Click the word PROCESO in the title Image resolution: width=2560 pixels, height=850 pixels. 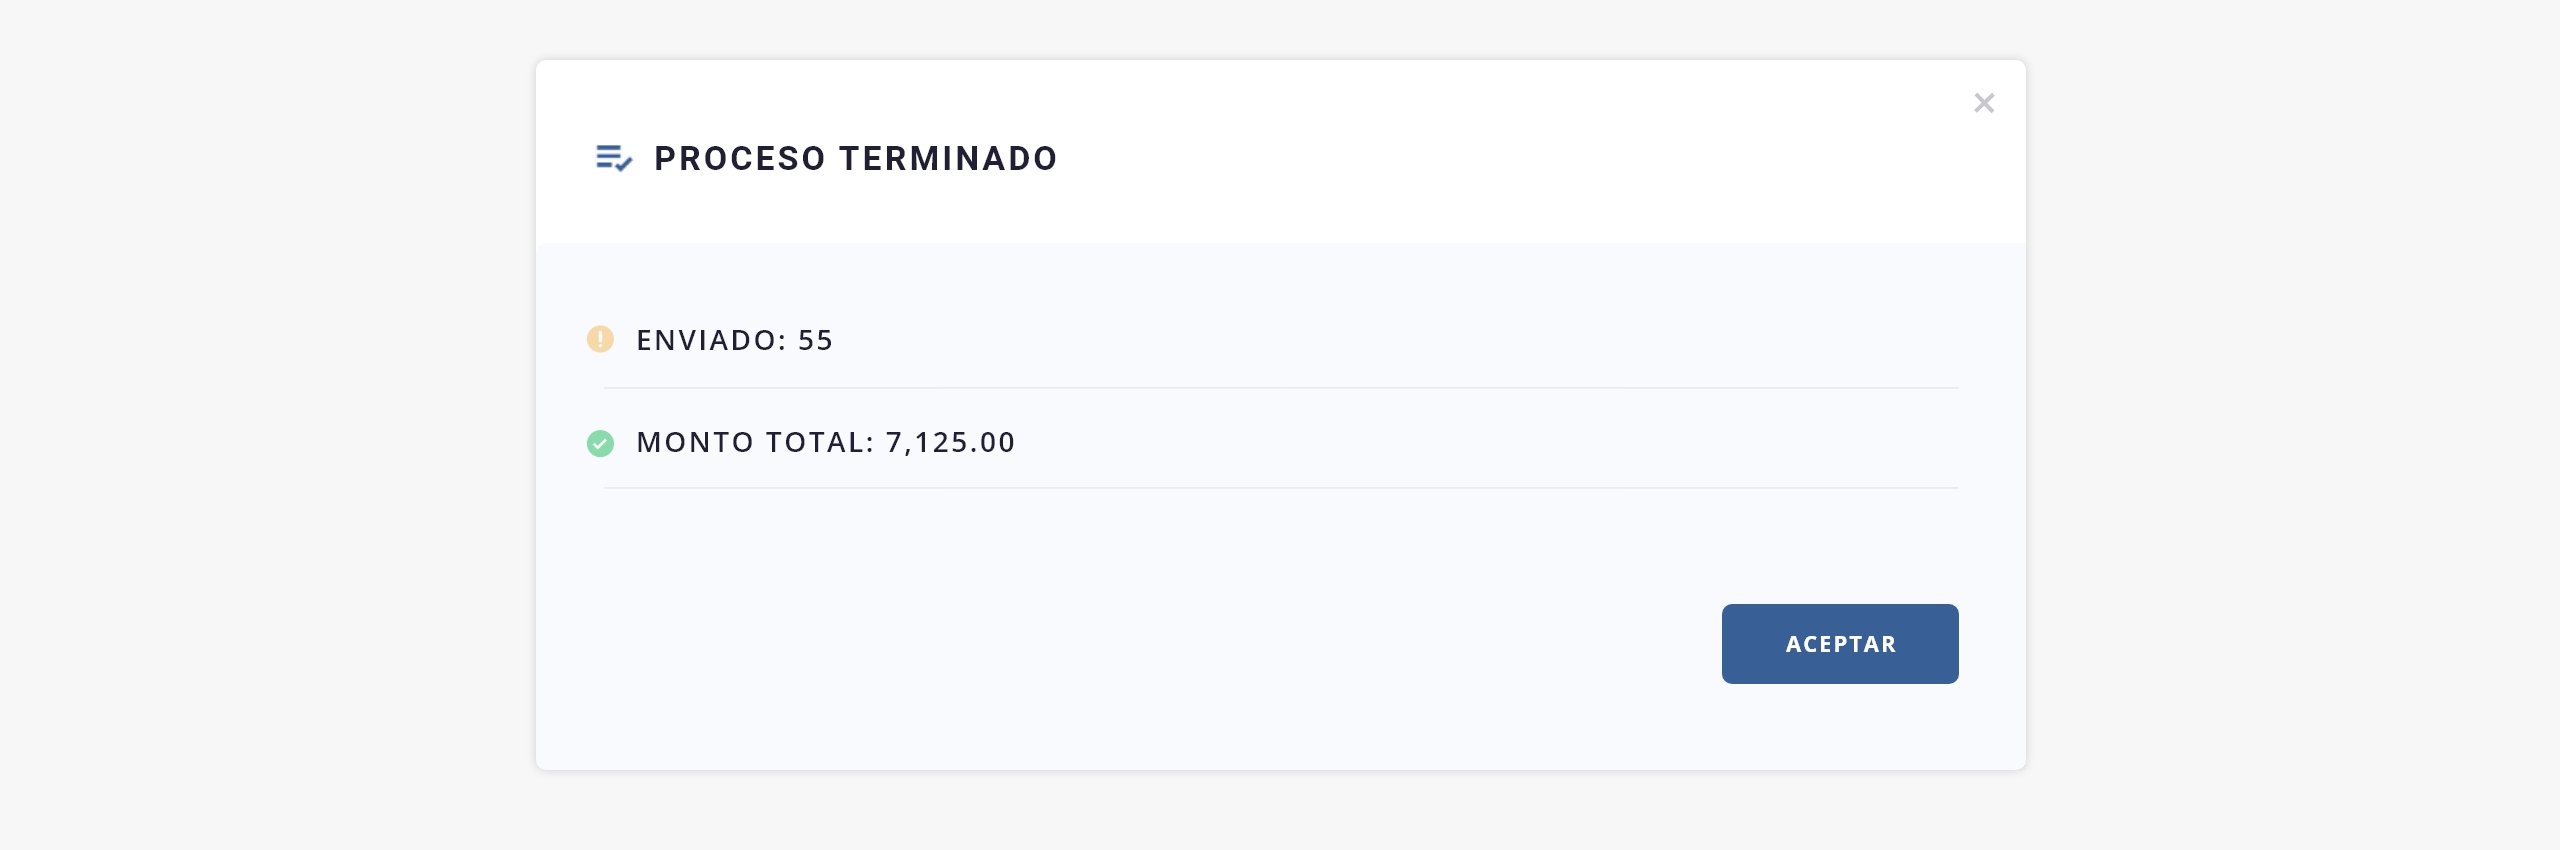[740, 158]
